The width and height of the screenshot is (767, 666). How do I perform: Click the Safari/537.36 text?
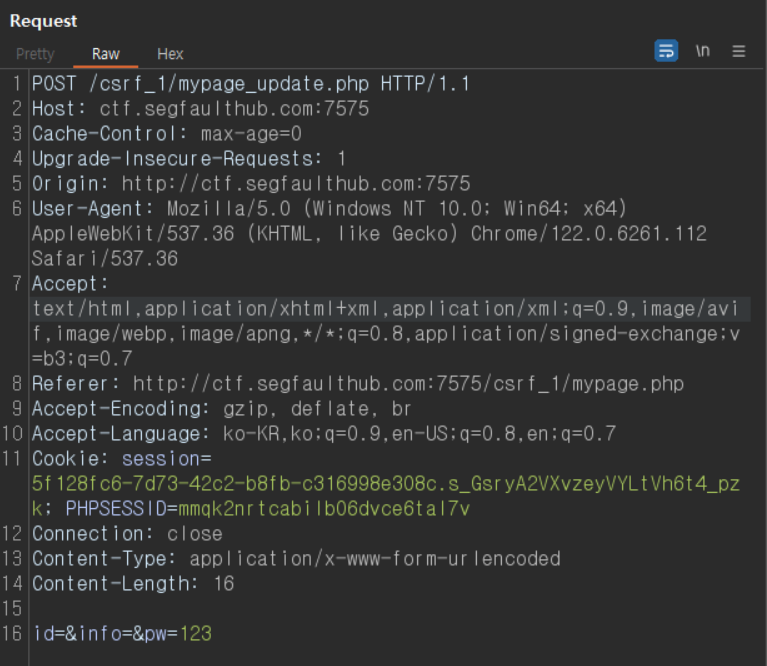(105, 259)
